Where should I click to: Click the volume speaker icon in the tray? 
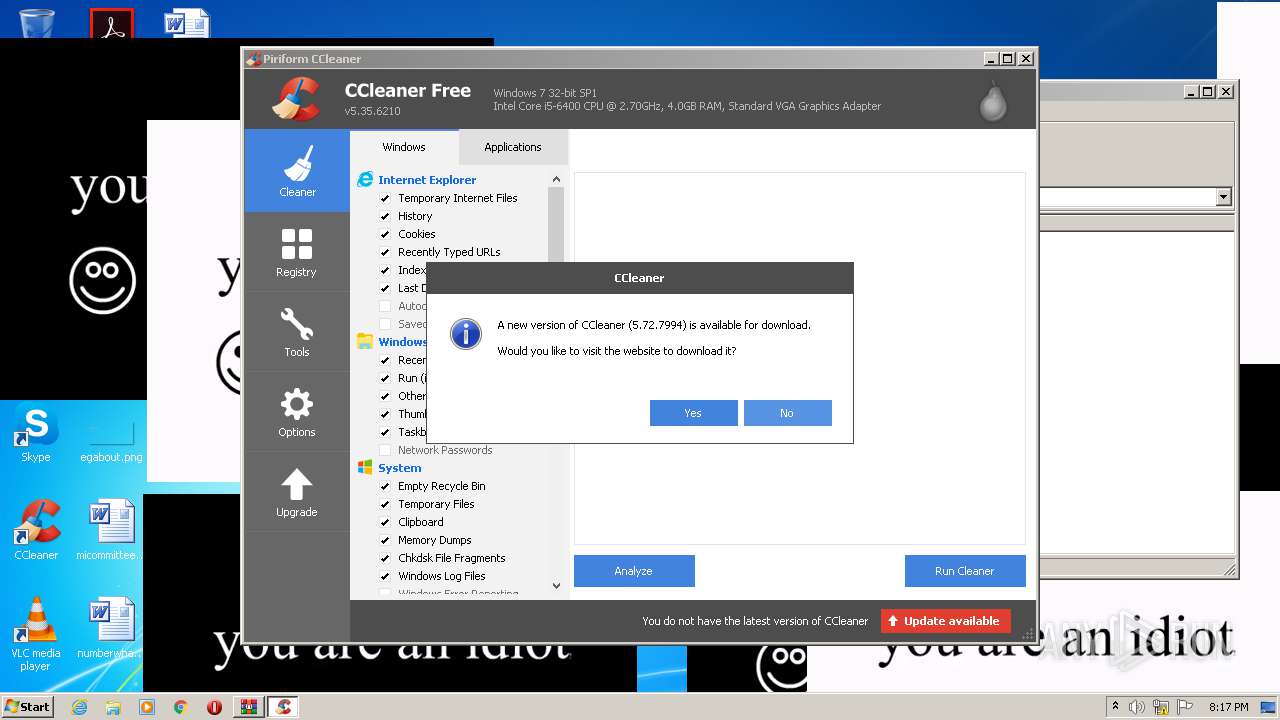point(1137,707)
